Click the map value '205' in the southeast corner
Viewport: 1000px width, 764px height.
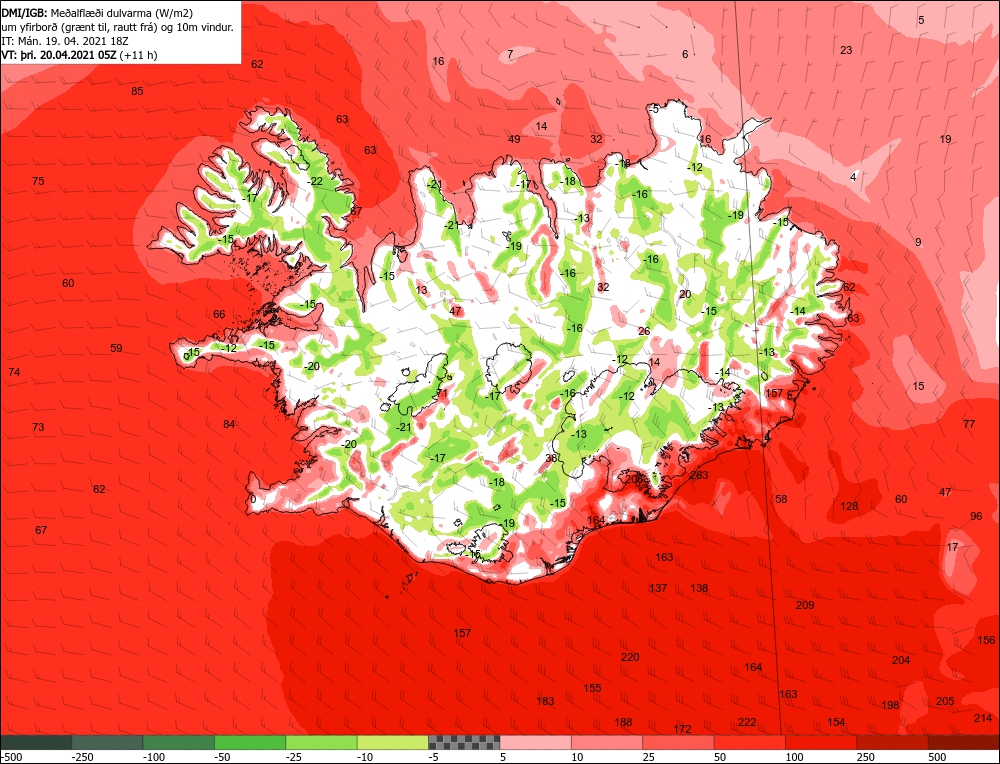(945, 701)
